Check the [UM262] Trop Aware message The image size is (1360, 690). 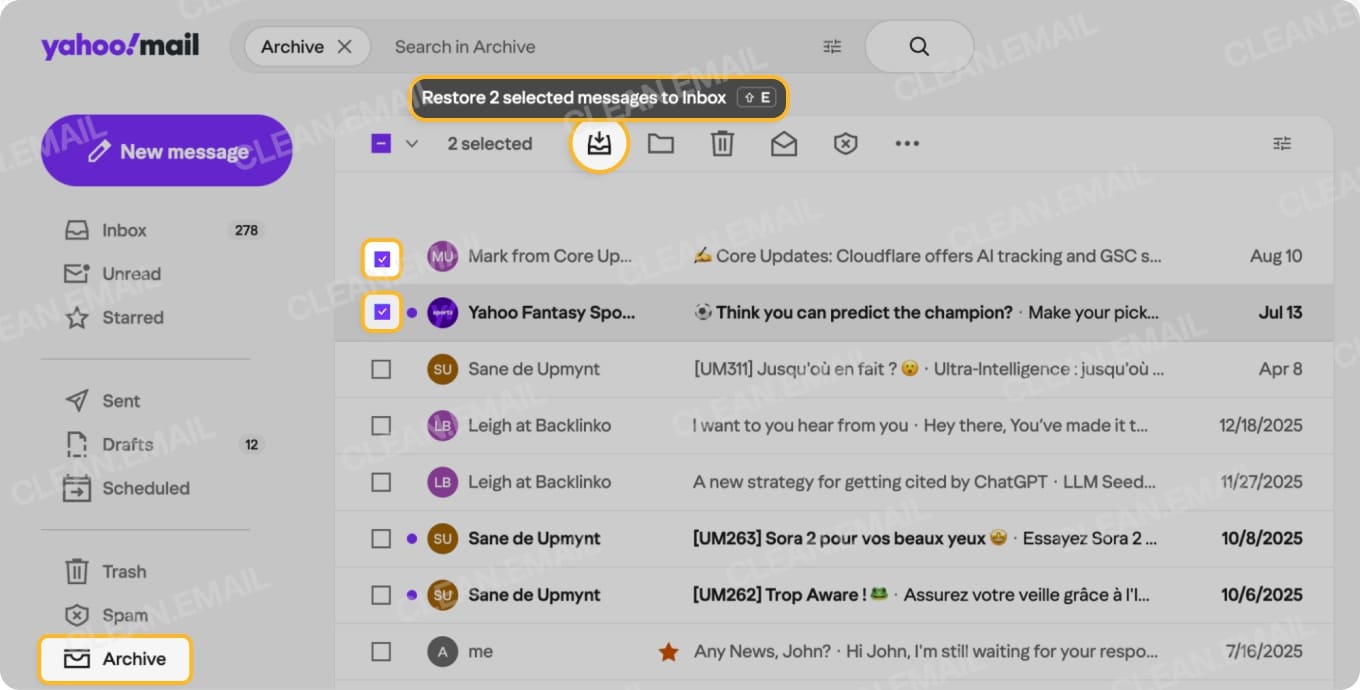click(381, 595)
